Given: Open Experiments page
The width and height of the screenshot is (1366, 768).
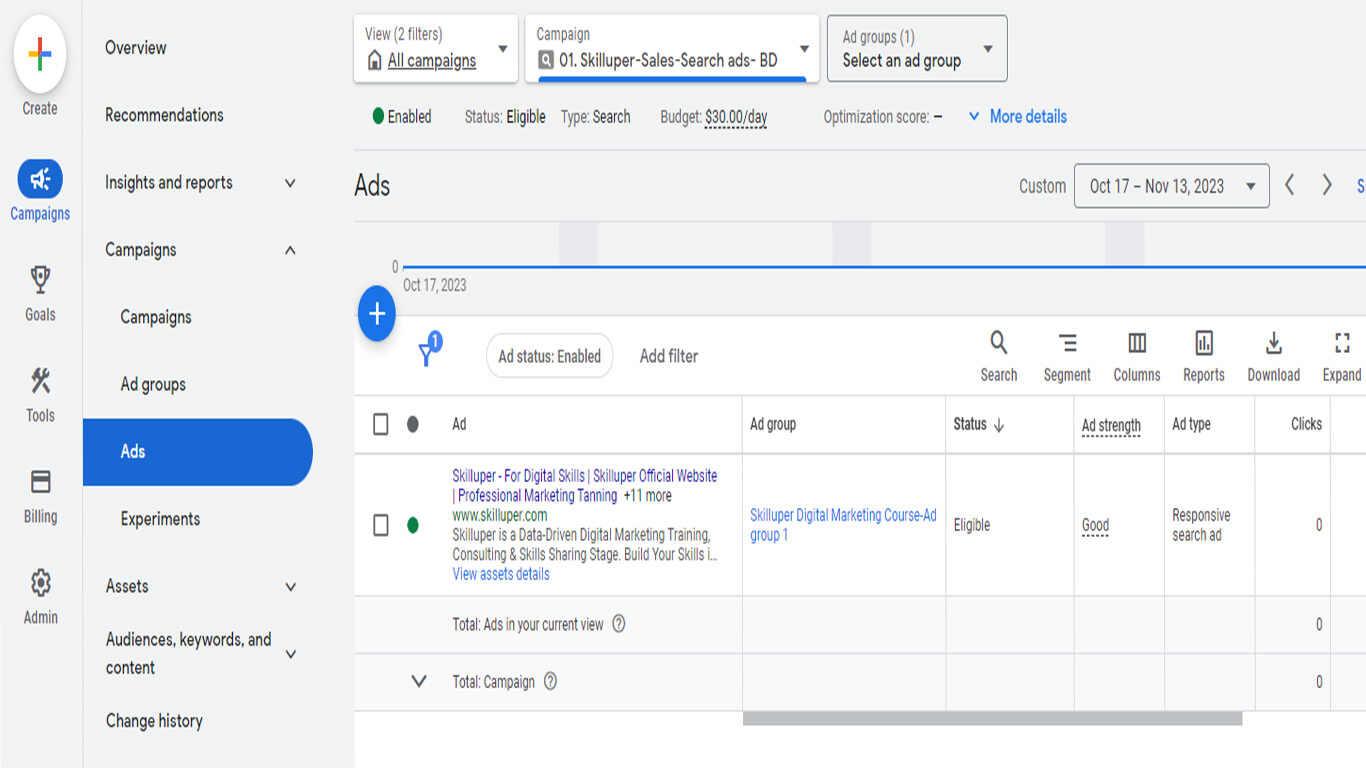Looking at the screenshot, I should 160,519.
